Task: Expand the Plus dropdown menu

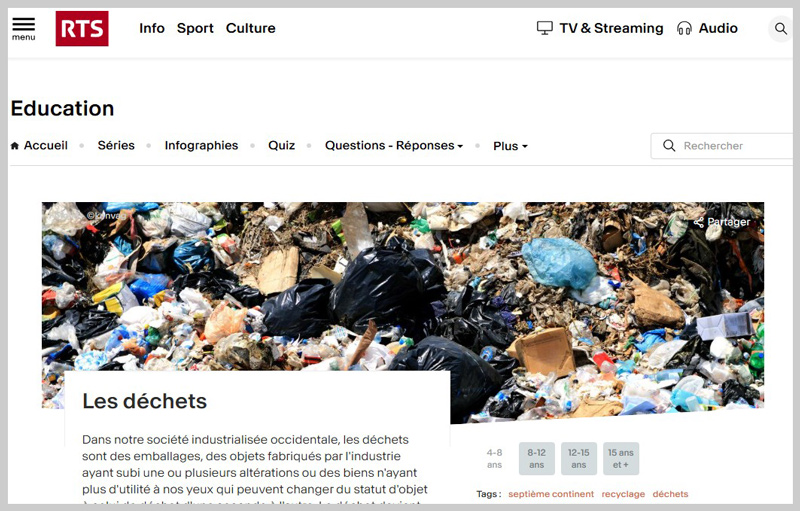Action: [x=510, y=146]
